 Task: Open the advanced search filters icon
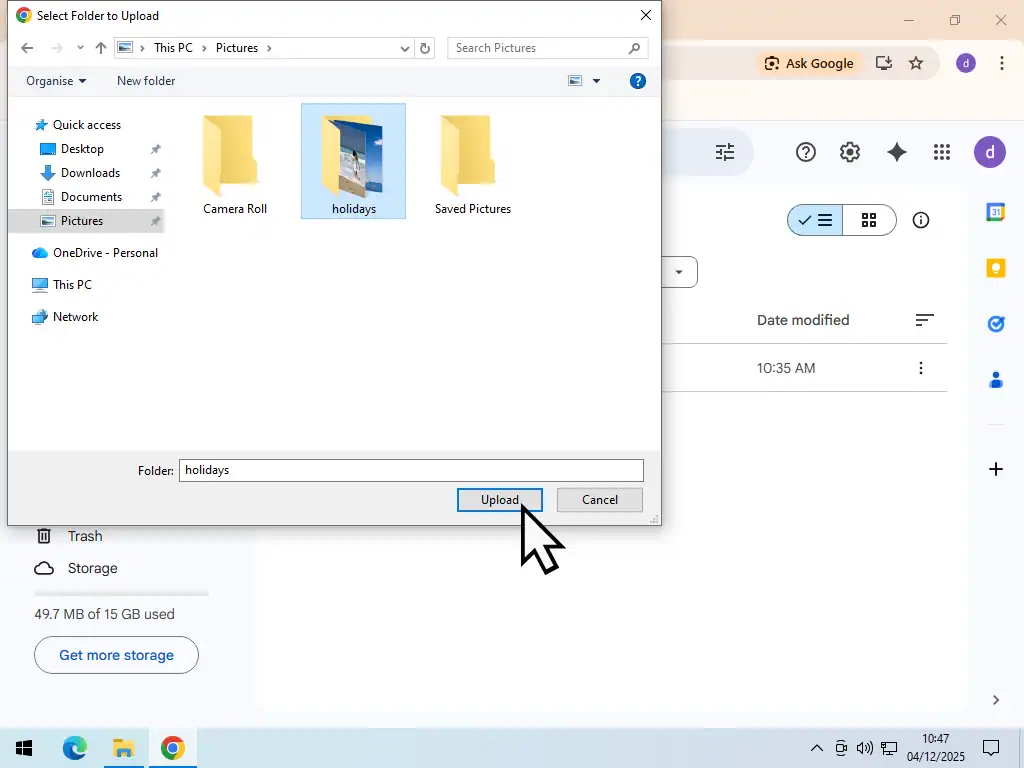click(x=724, y=152)
